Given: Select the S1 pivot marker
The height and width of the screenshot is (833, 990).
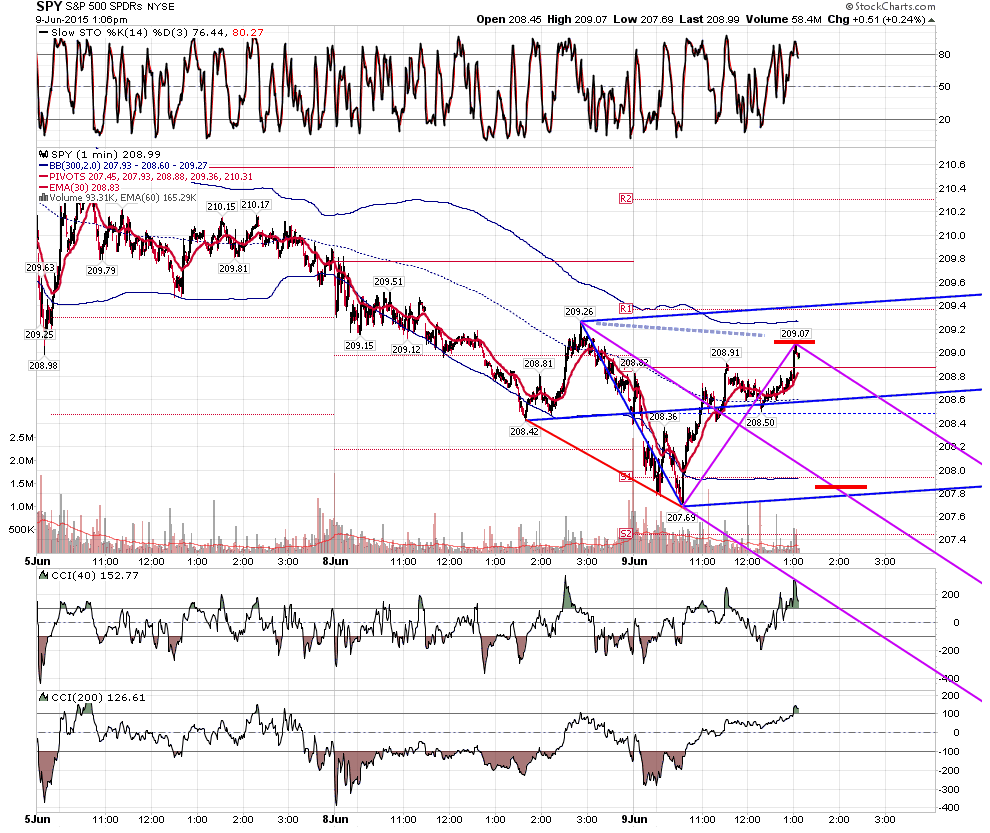Looking at the screenshot, I should 625,477.
